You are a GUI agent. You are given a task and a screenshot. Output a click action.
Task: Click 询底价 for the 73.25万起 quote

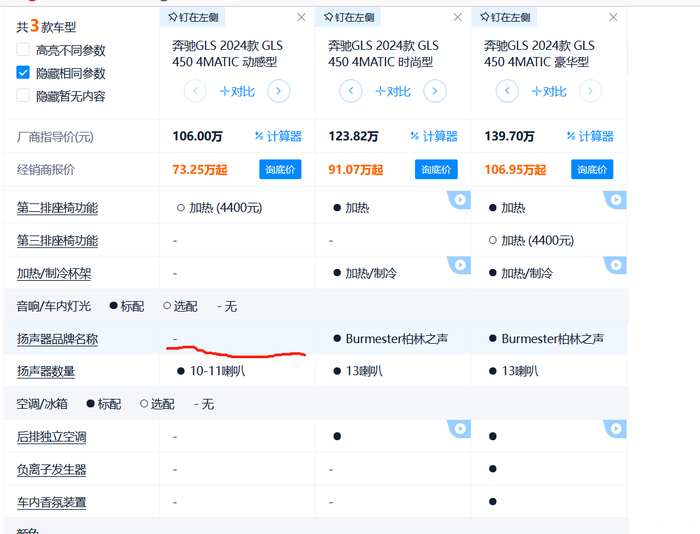click(x=280, y=169)
